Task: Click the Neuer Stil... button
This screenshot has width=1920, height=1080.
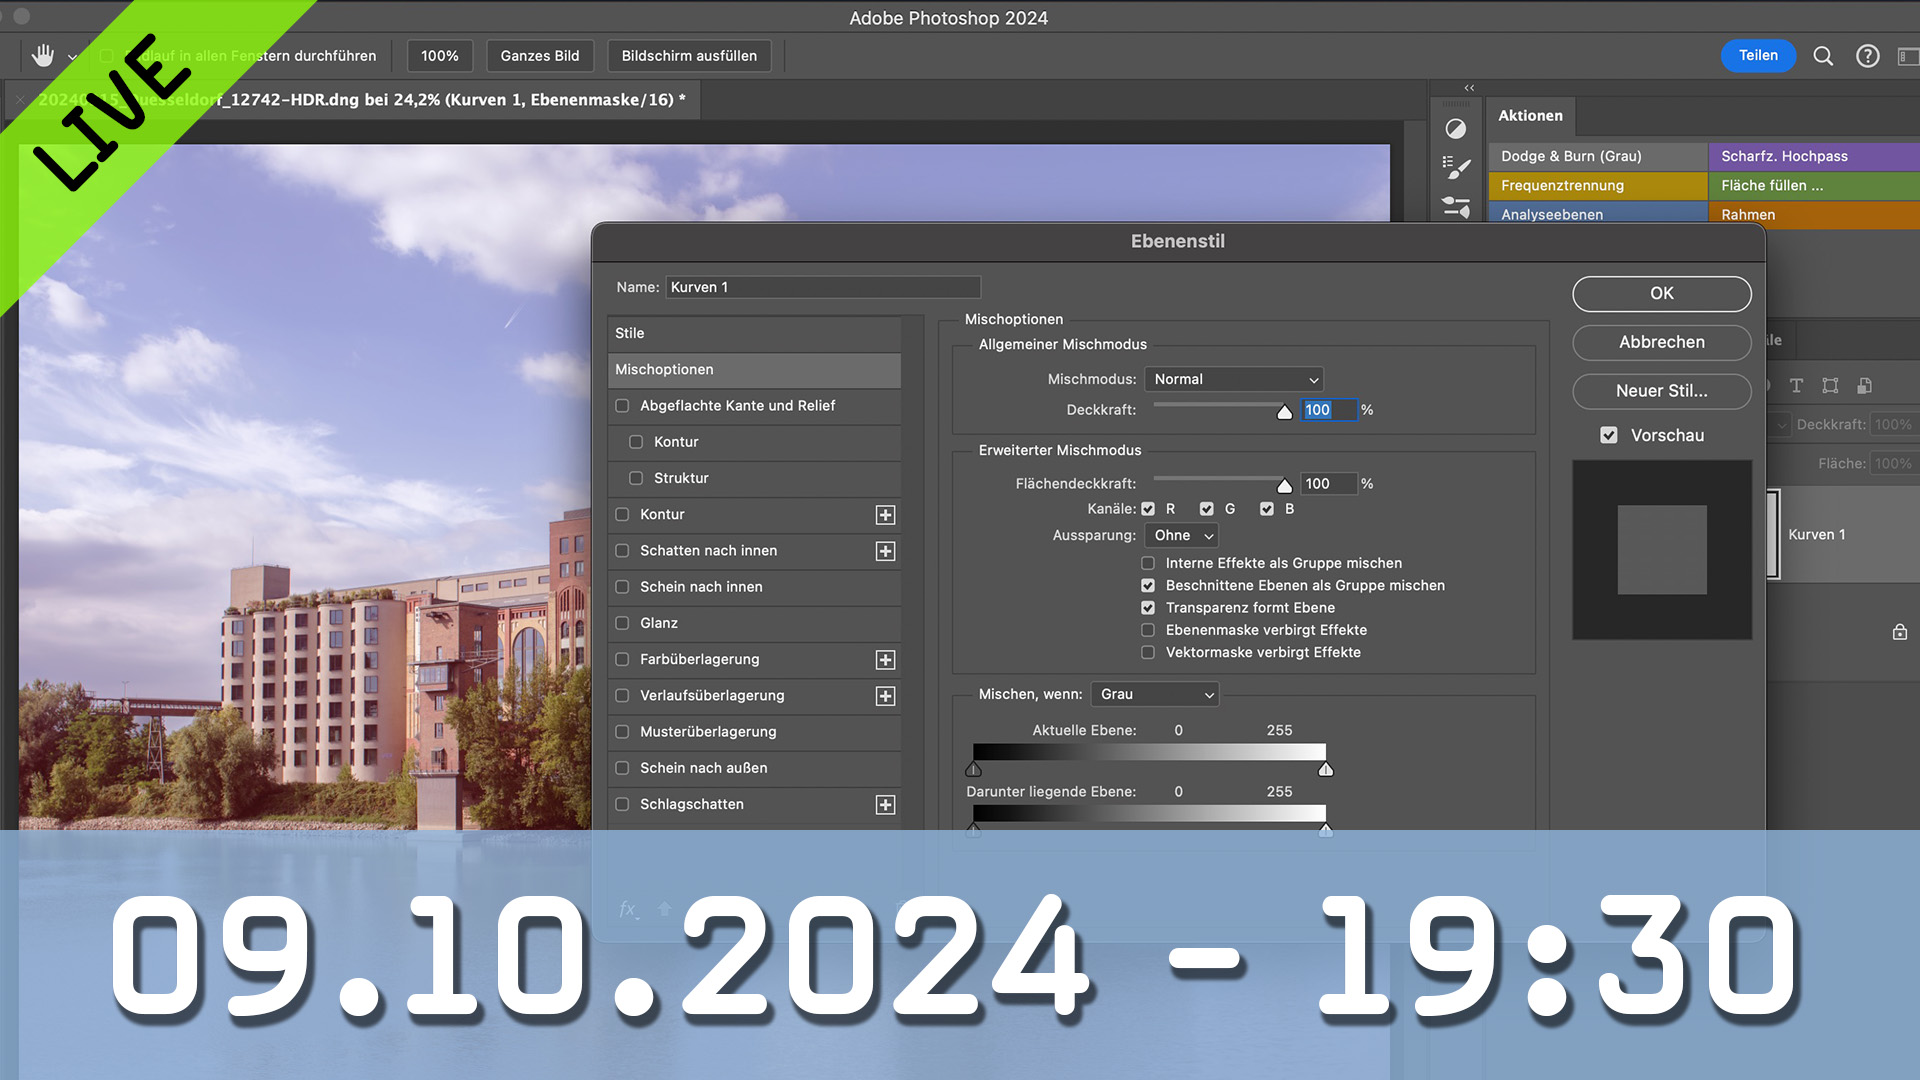Action: coord(1661,391)
